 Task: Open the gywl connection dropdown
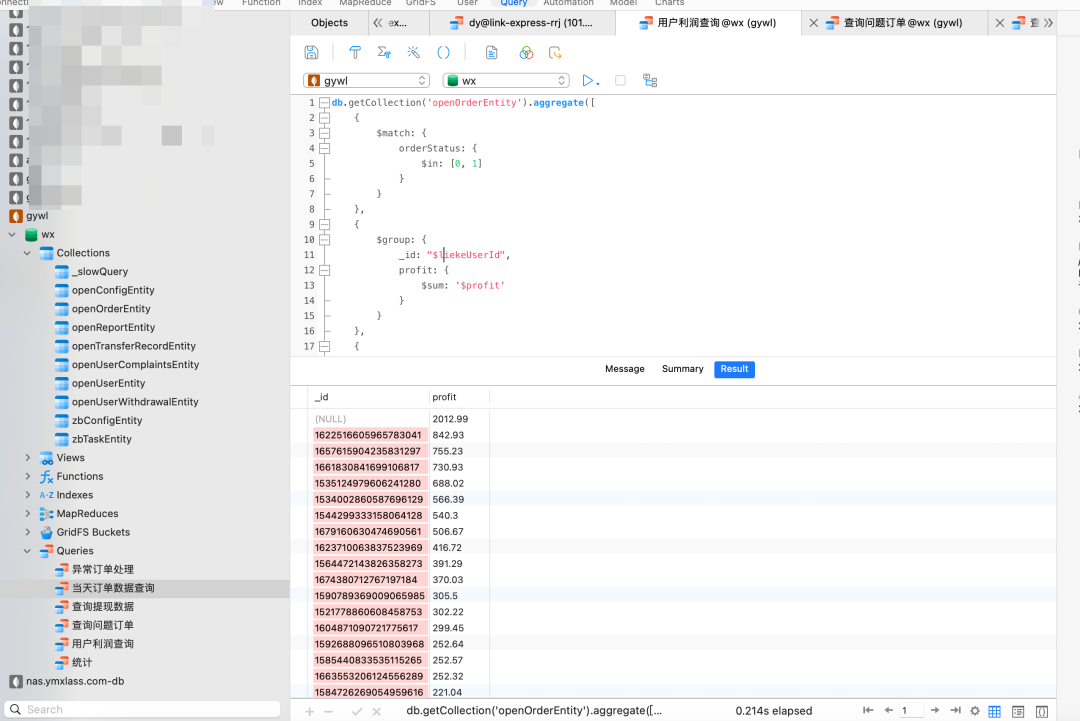(x=366, y=81)
